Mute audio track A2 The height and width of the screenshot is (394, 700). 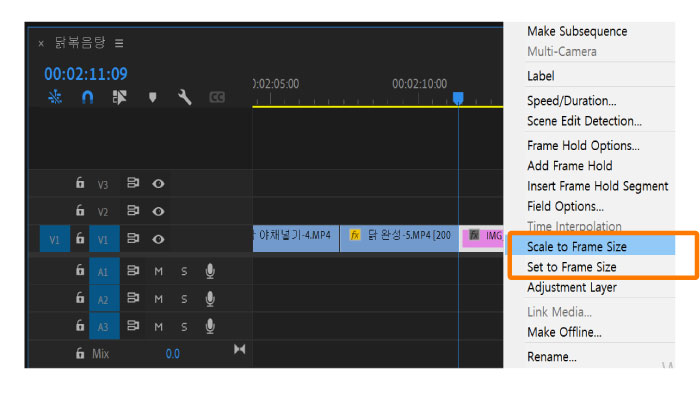tap(158, 299)
